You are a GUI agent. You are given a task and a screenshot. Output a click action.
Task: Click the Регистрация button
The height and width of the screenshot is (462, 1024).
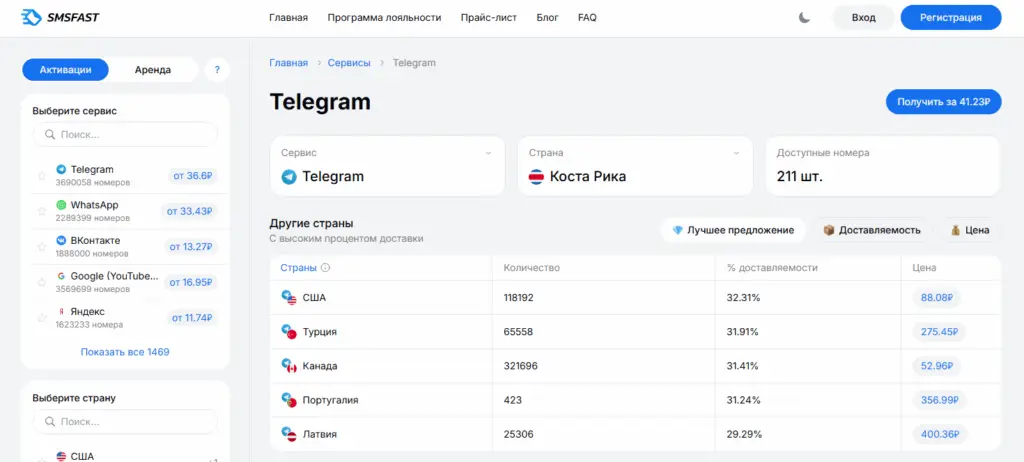click(x=950, y=18)
